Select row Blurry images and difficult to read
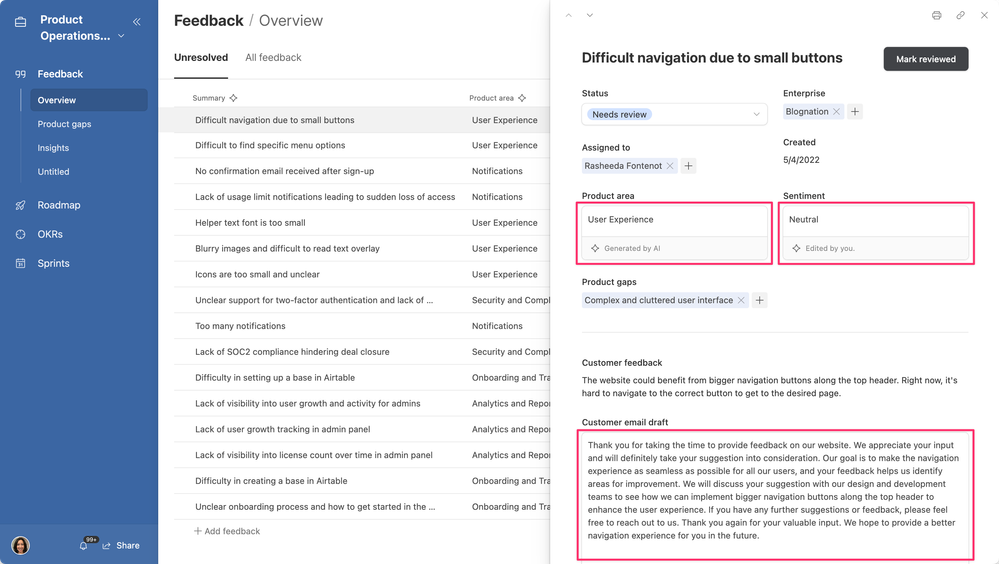The height and width of the screenshot is (564, 999). (362, 249)
